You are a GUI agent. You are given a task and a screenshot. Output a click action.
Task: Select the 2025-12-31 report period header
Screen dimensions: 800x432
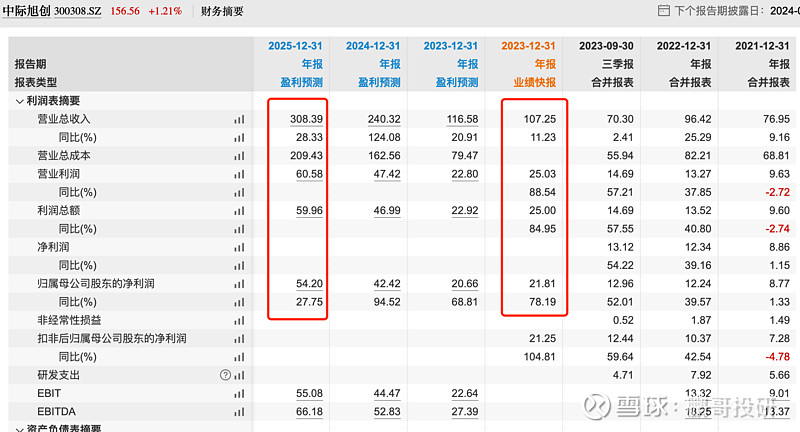[x=295, y=46]
